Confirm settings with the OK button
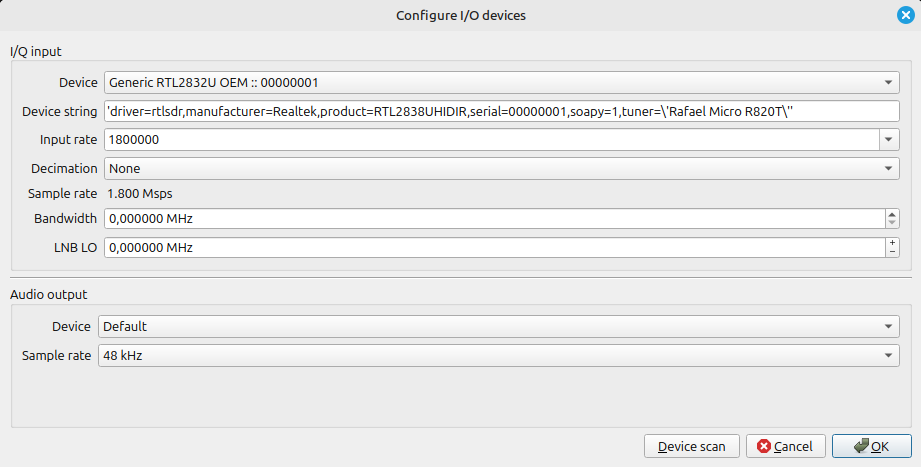 click(872, 446)
